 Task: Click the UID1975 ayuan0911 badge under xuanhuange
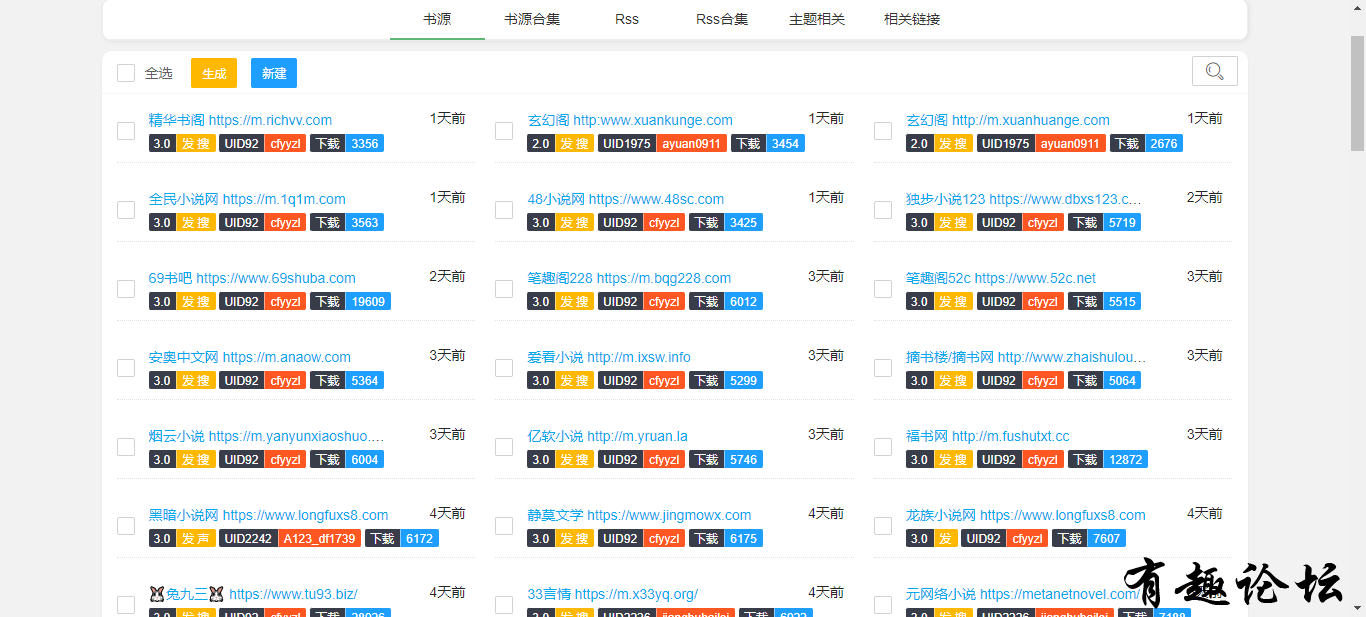point(1040,143)
